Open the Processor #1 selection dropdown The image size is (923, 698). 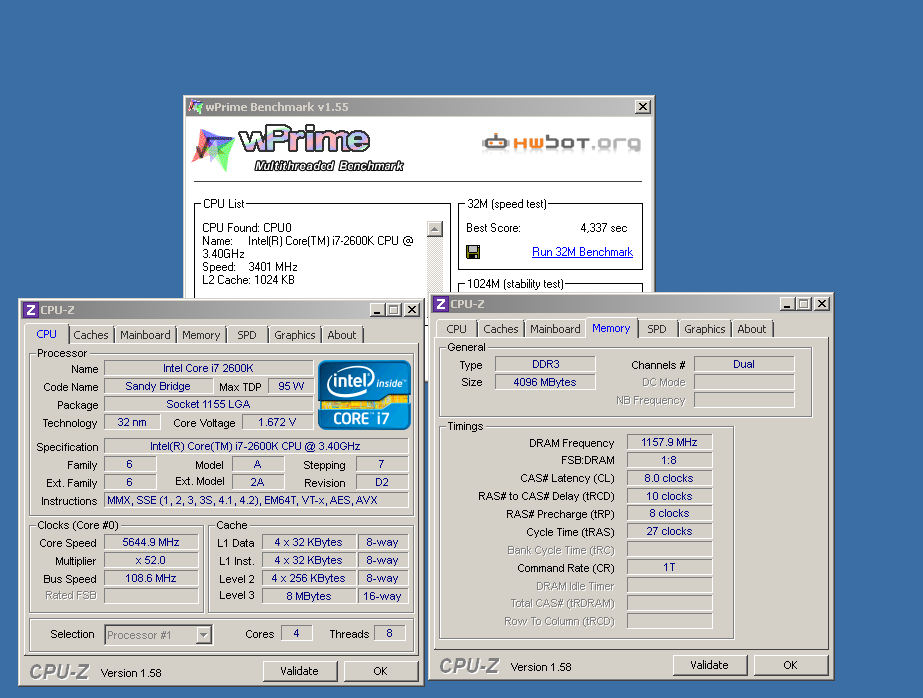click(x=204, y=635)
